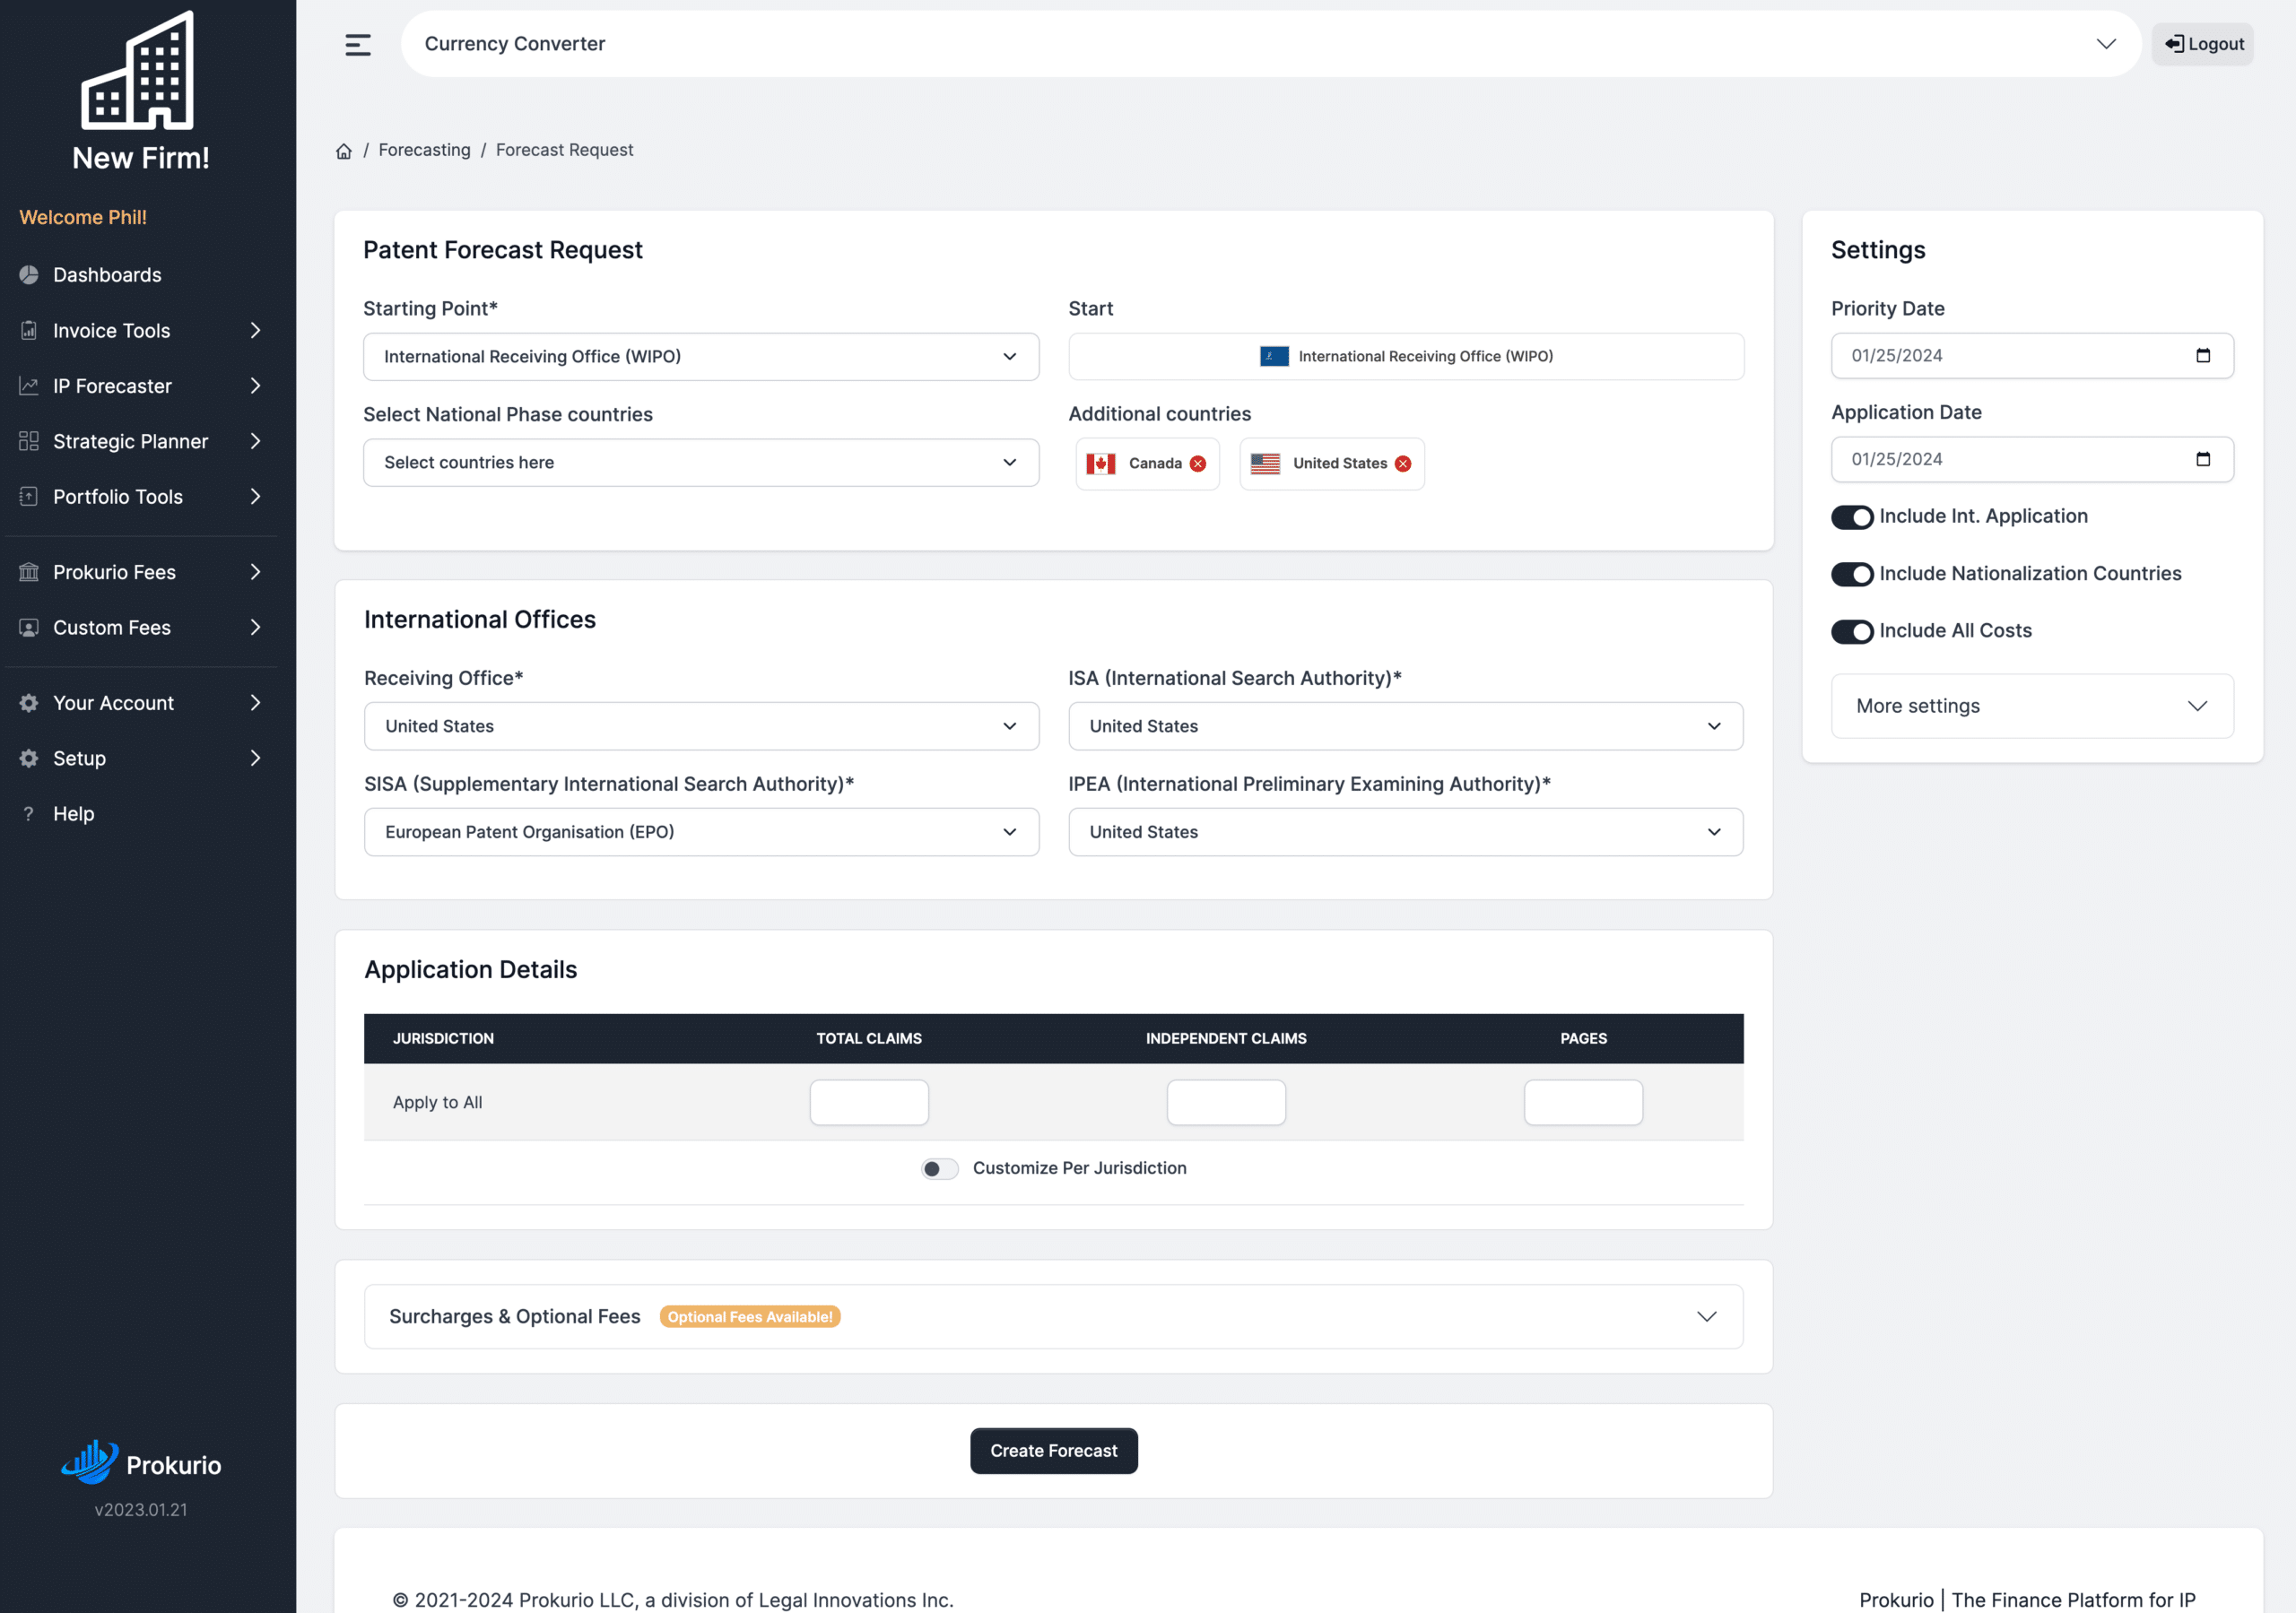Click the Total Claims Apply to All field
The height and width of the screenshot is (1613, 2296).
(869, 1103)
